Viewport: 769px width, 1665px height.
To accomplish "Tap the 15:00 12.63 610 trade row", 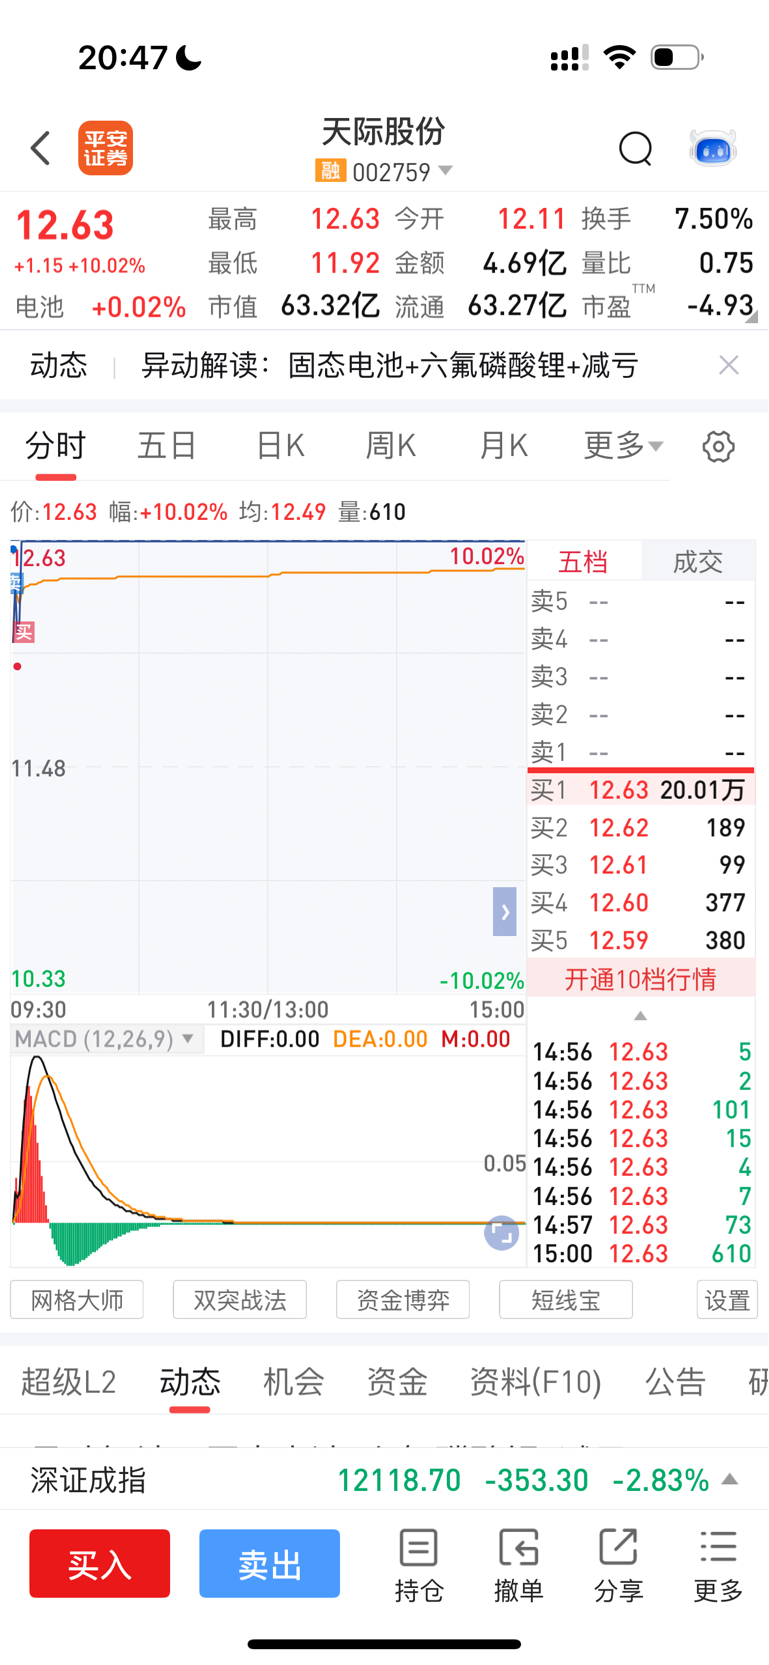I will 641,1254.
